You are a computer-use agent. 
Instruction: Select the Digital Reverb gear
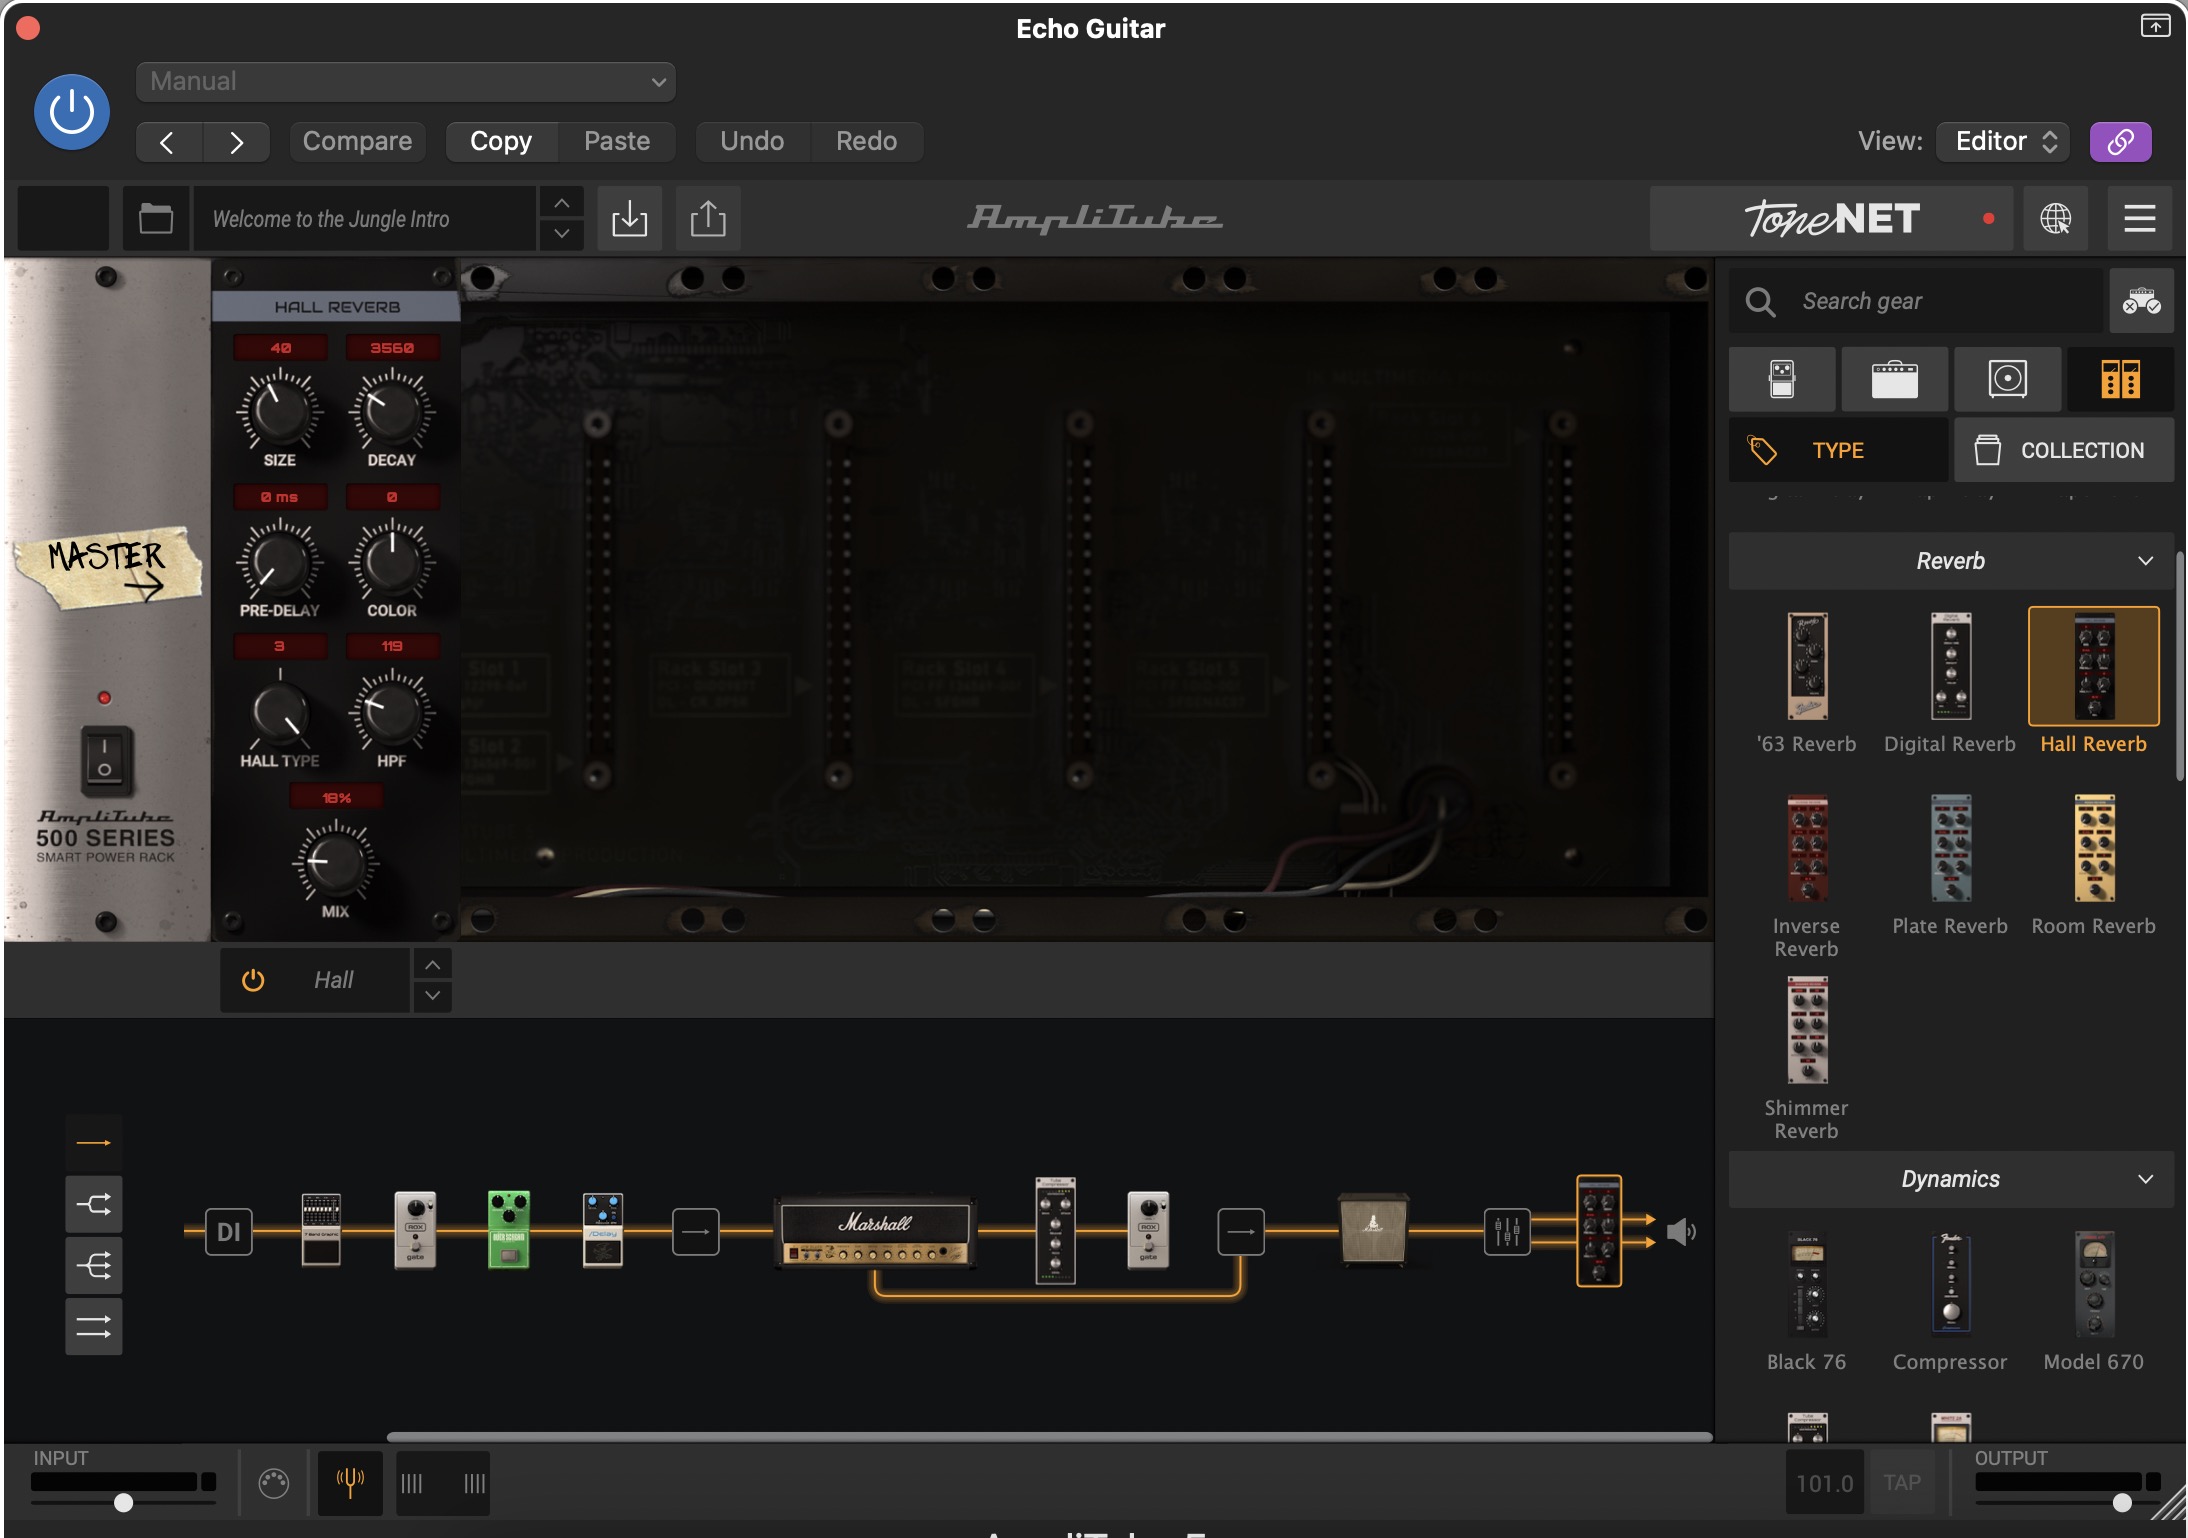coord(1950,684)
